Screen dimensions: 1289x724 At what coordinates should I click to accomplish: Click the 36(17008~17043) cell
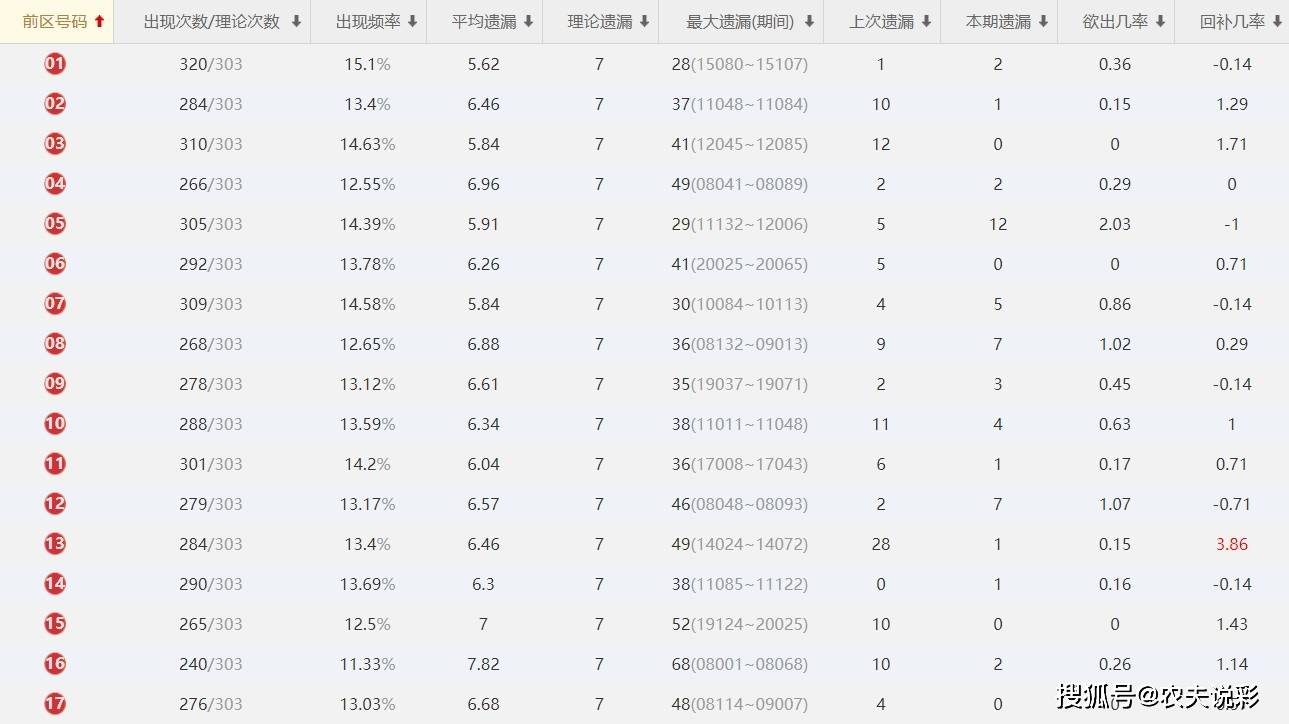click(740, 464)
